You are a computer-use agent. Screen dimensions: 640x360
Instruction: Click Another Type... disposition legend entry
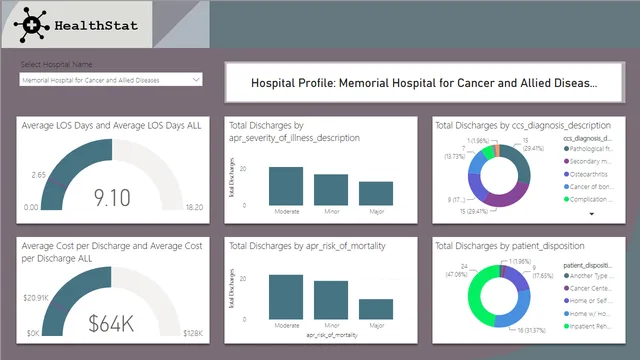click(588, 276)
